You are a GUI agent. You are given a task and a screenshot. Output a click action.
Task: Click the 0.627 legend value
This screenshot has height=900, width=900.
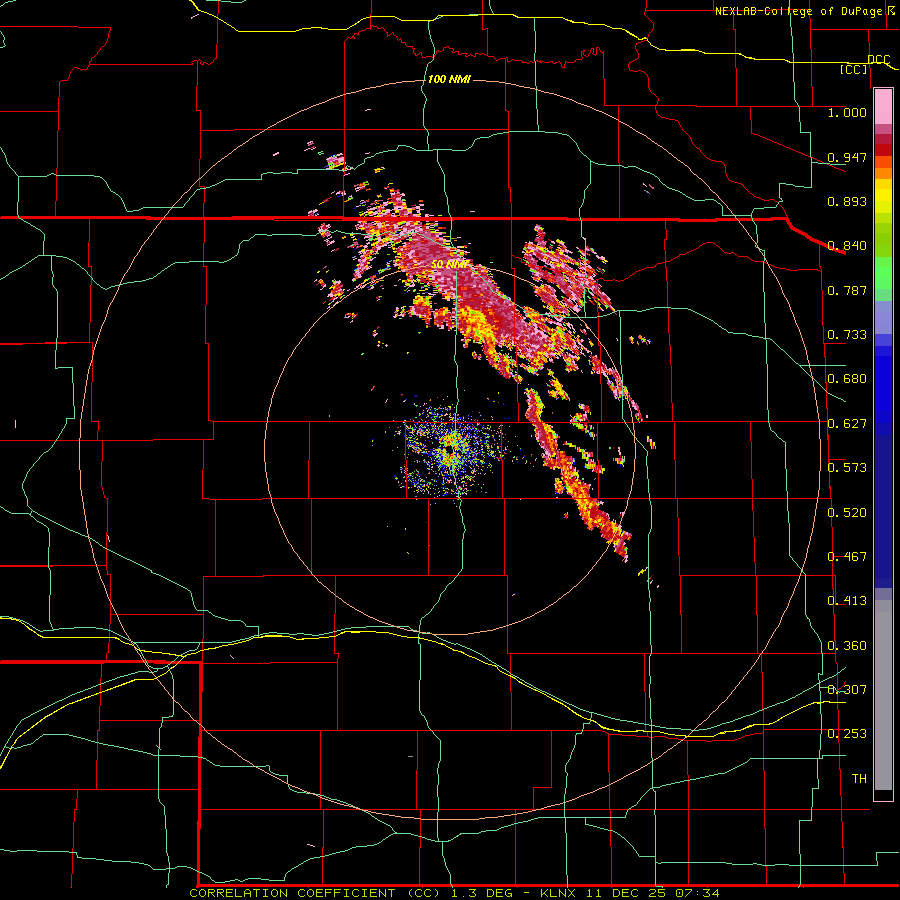[x=847, y=423]
